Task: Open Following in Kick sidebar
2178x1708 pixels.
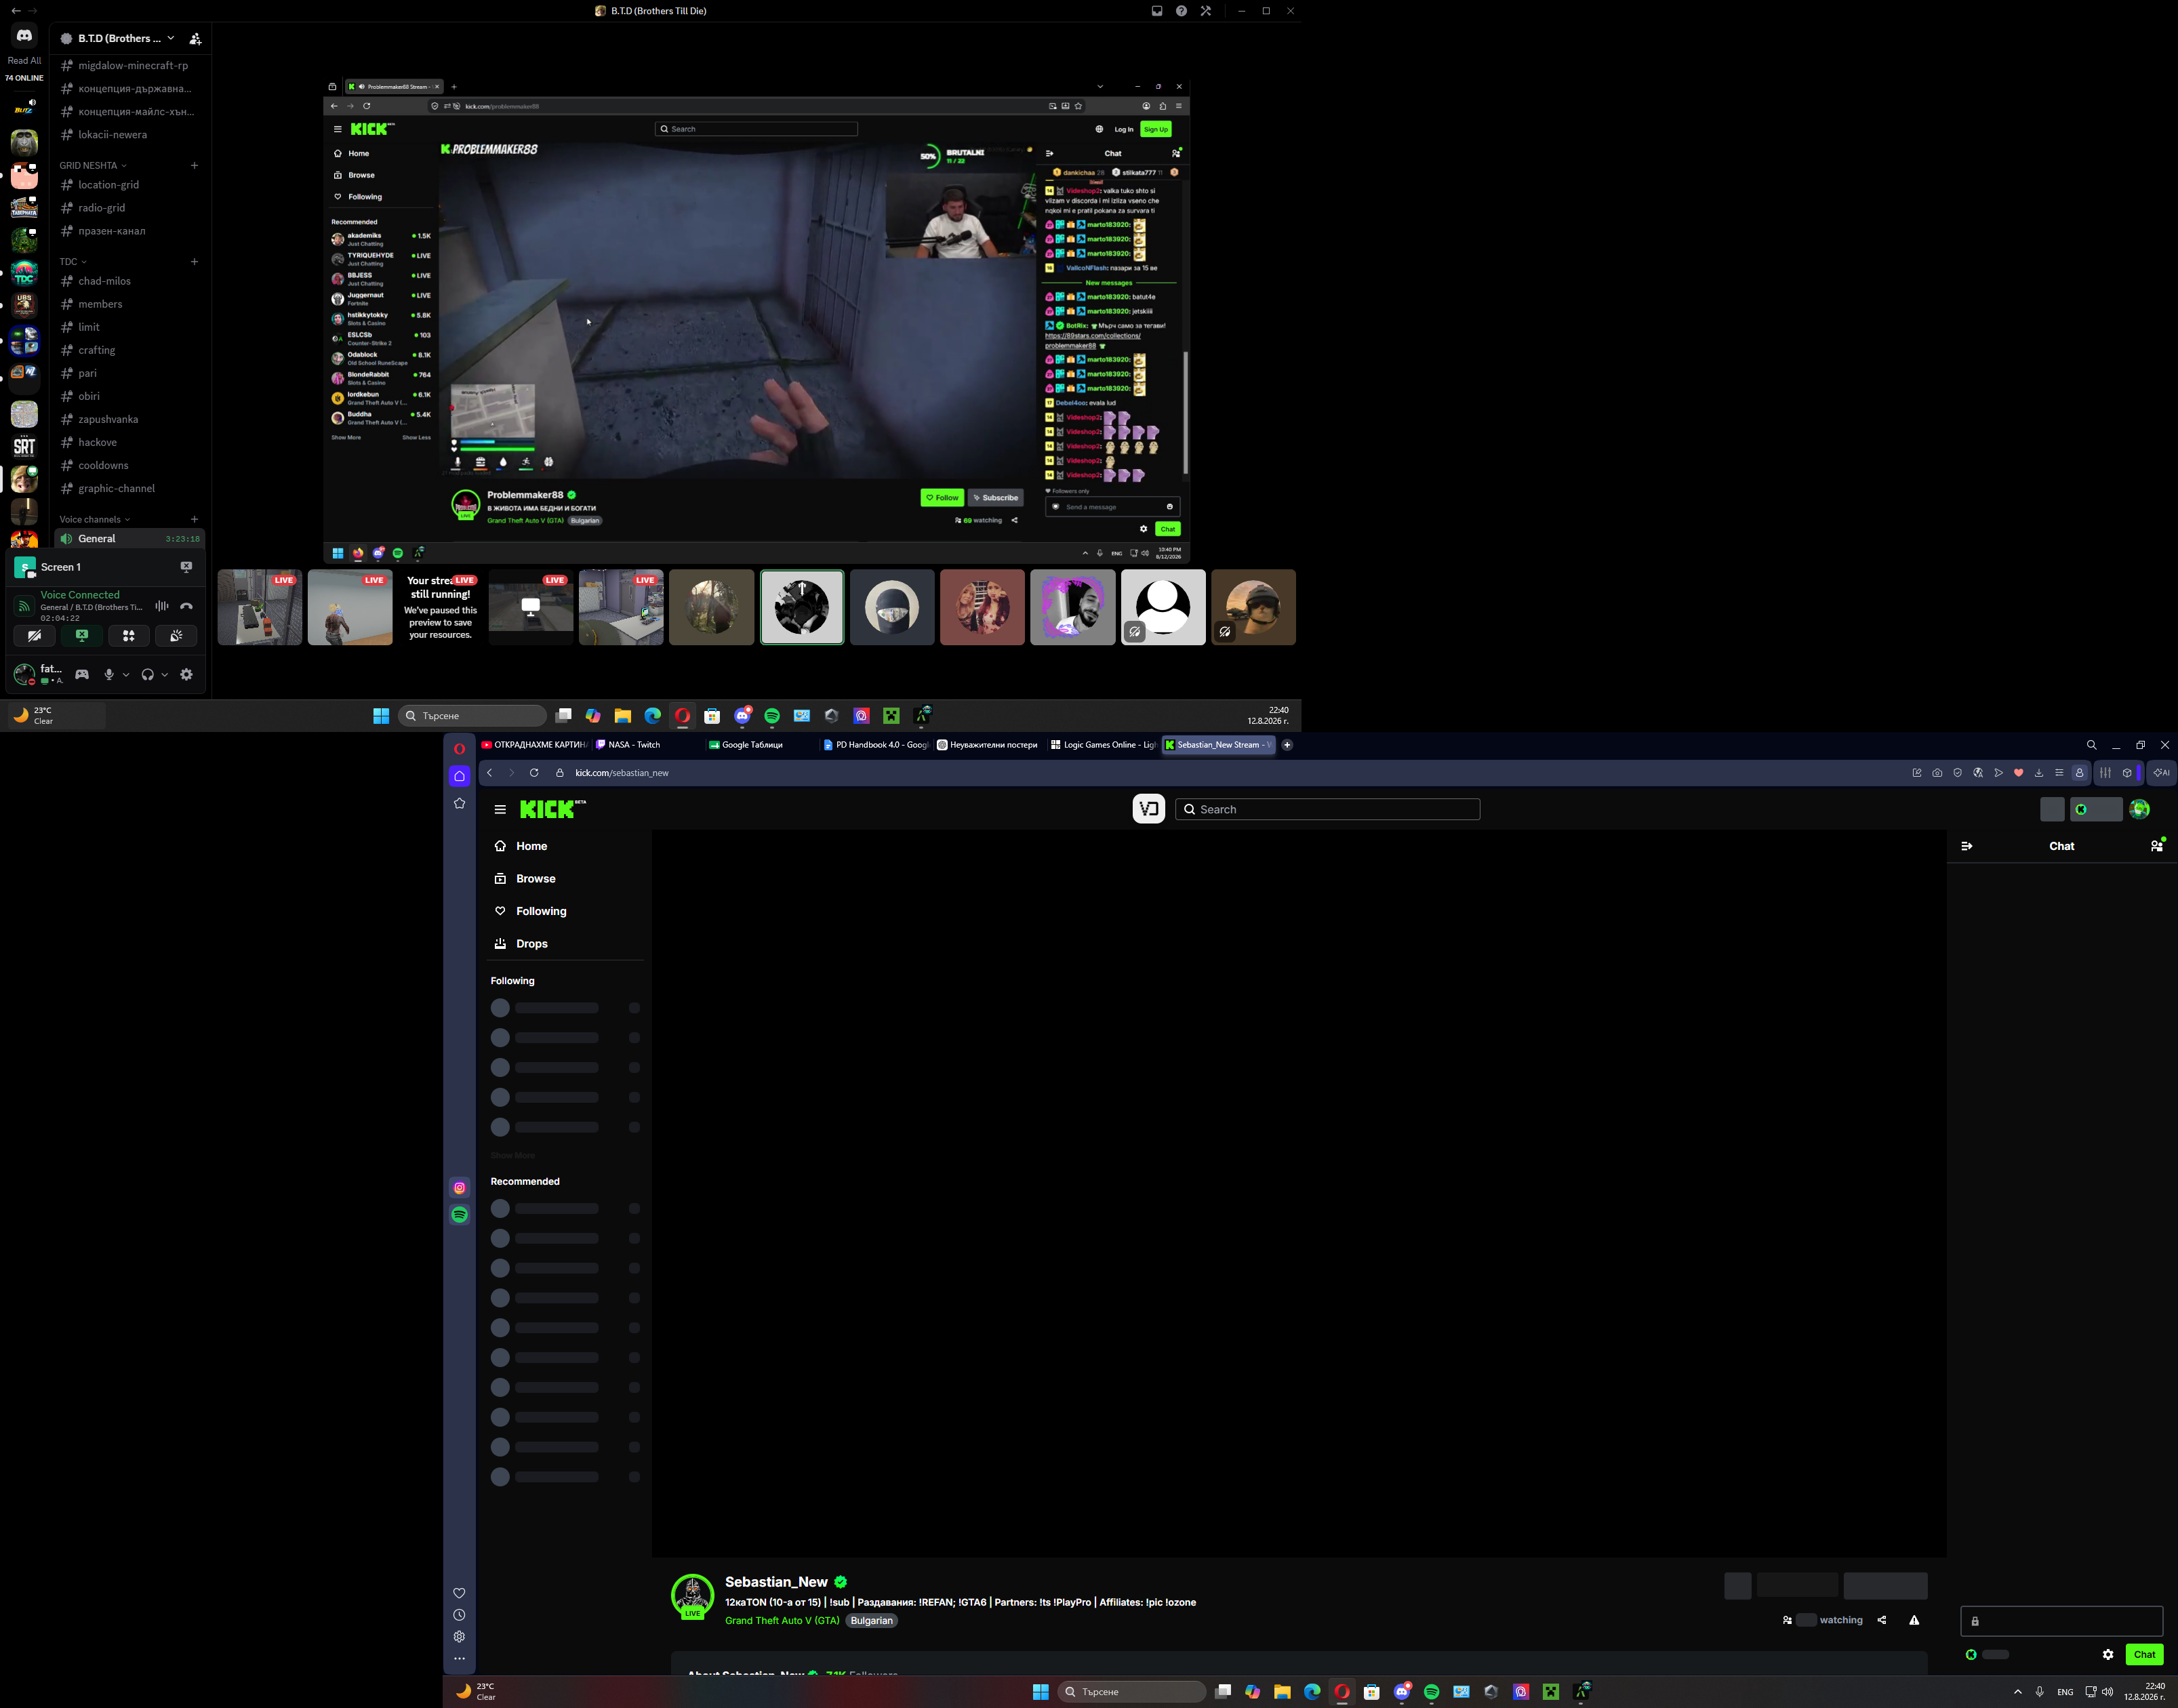Action: click(x=564, y=912)
